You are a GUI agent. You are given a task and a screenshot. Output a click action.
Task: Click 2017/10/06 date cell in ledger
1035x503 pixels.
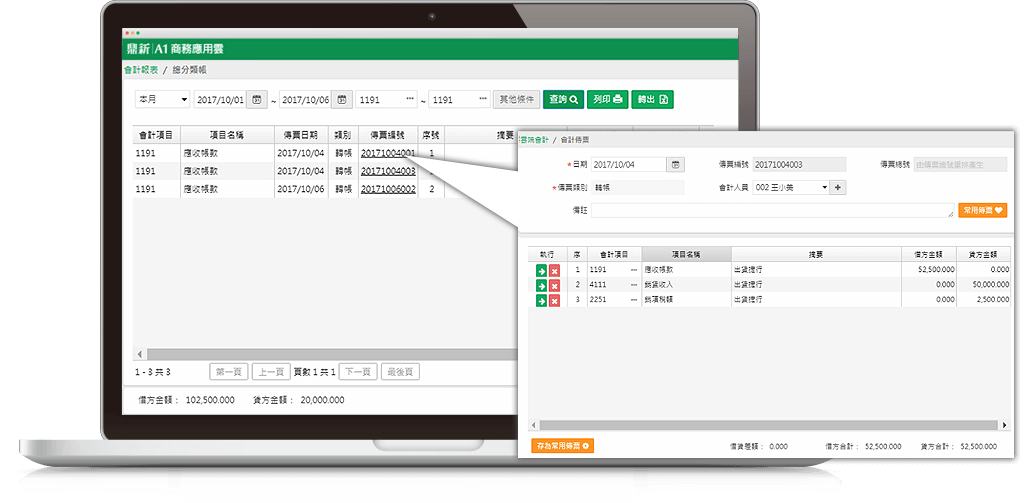point(301,189)
